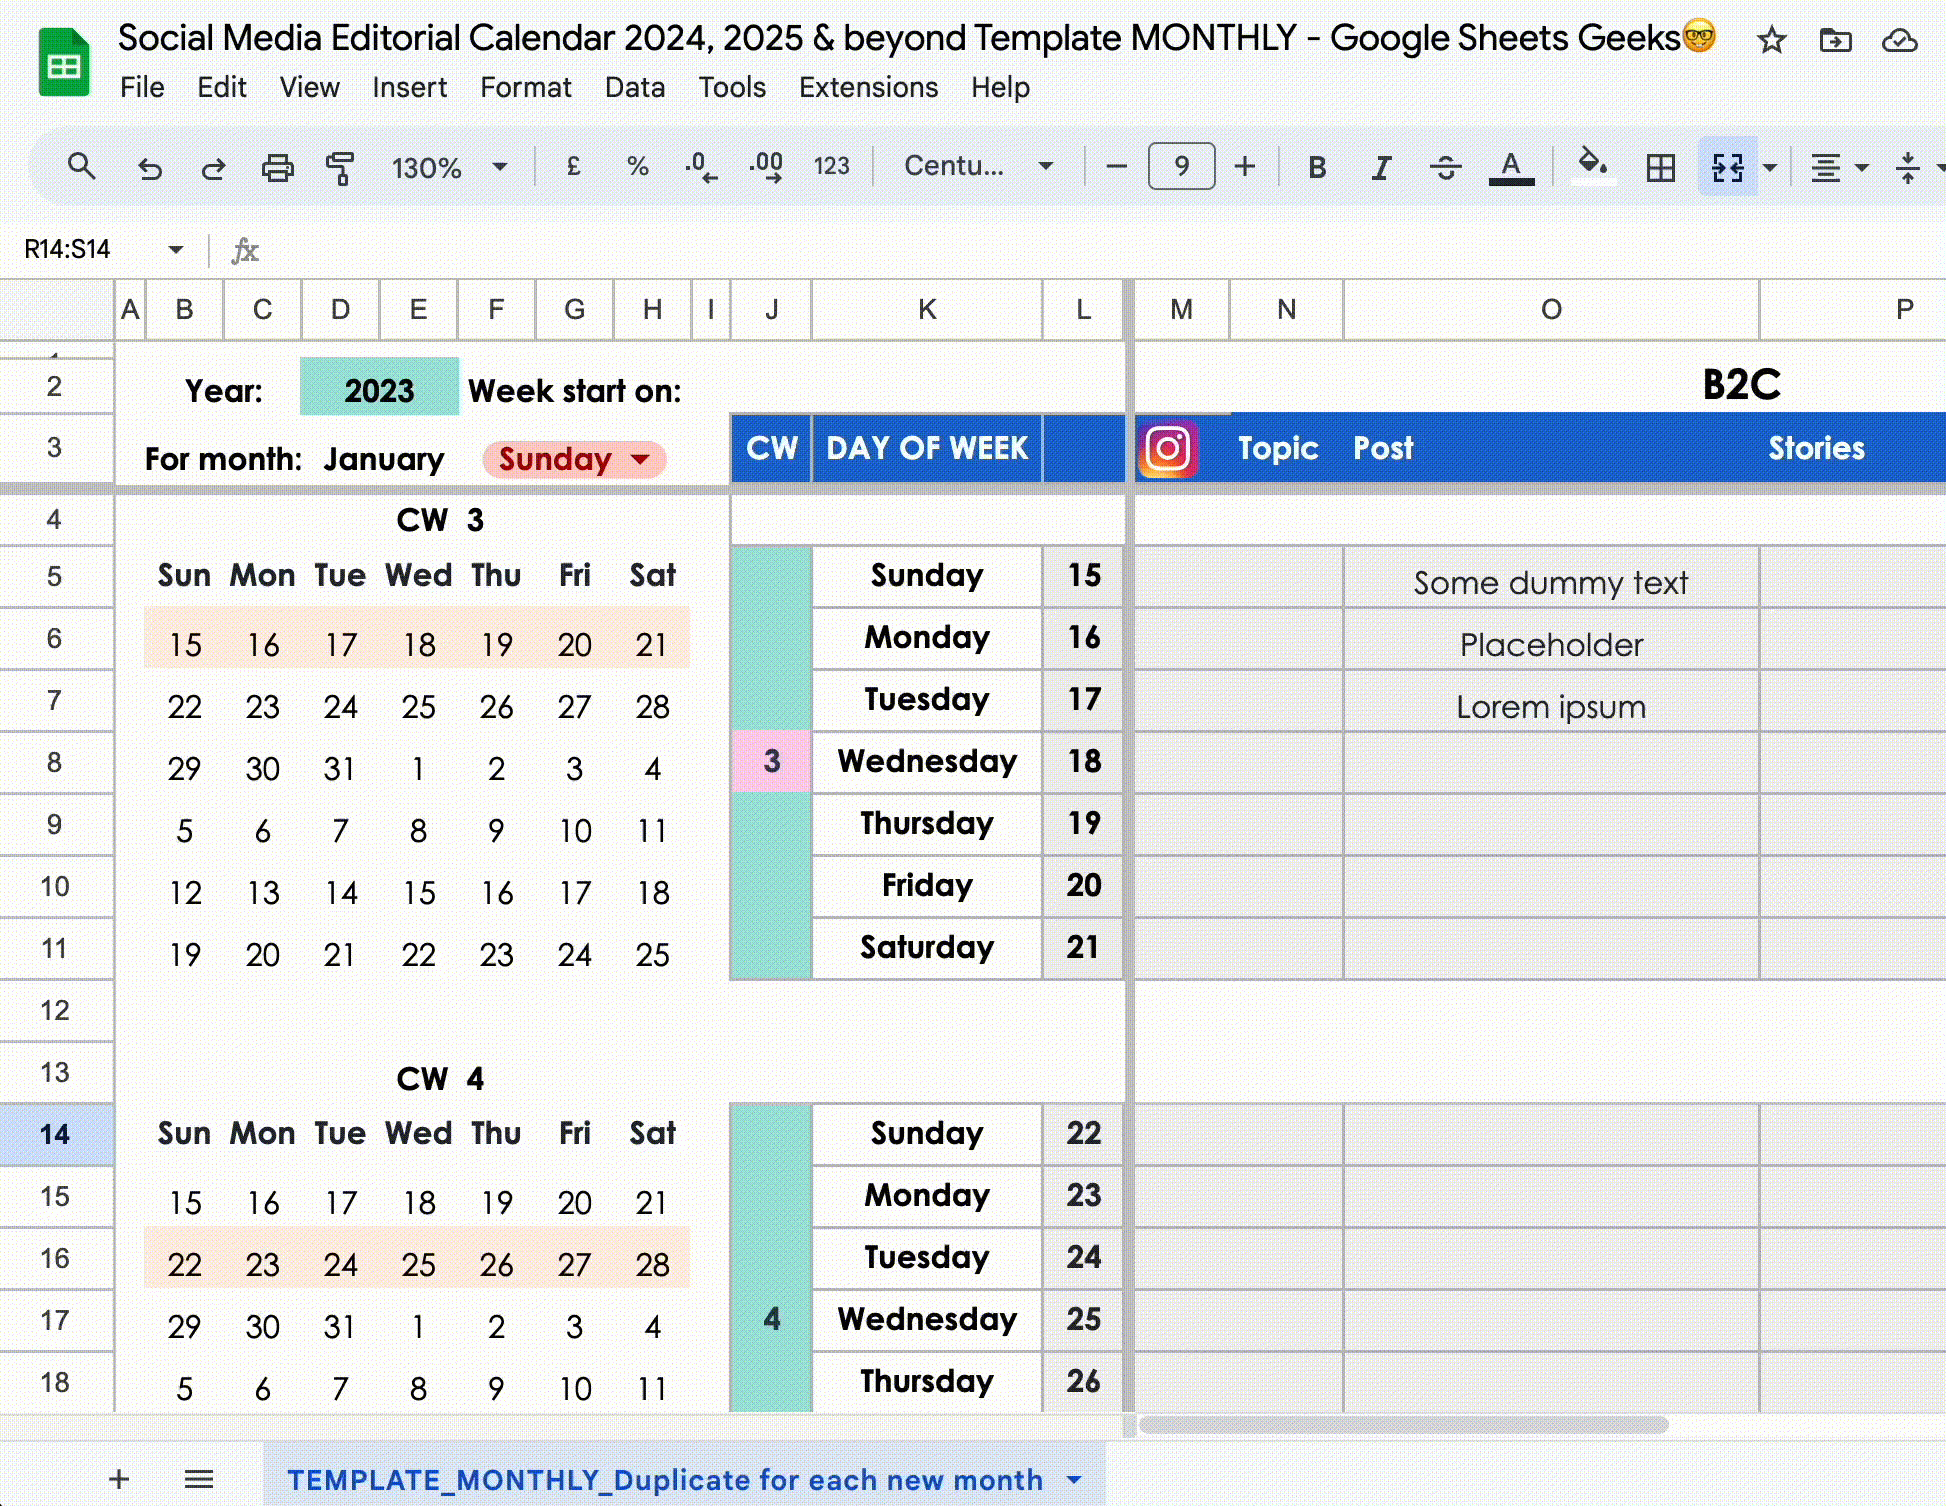Toggle italic formatting in the toolbar
Viewport: 1946px width, 1506px height.
tap(1381, 167)
